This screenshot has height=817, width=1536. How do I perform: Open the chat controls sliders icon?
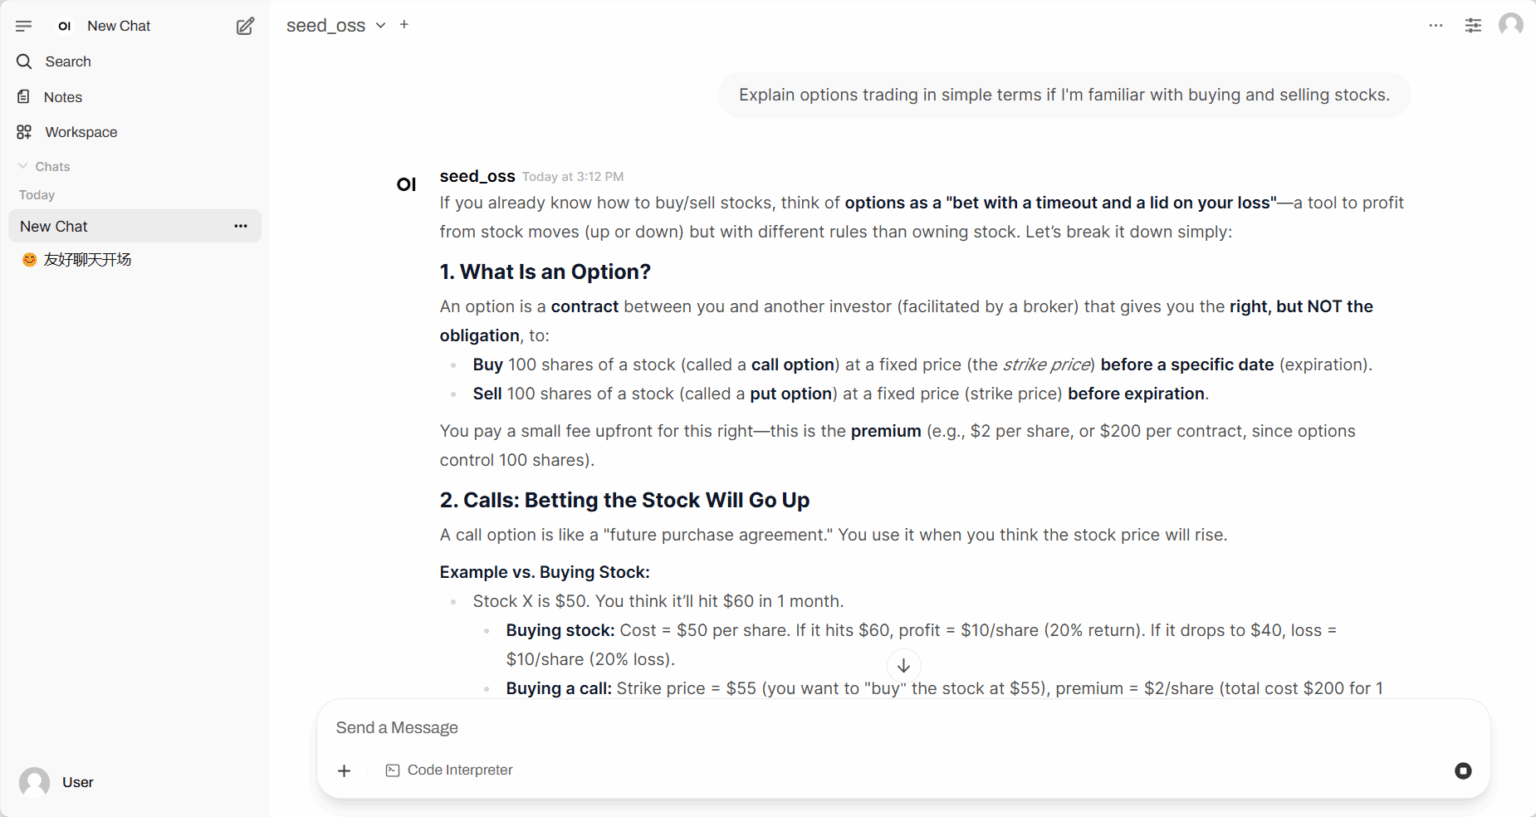pyautogui.click(x=1473, y=26)
